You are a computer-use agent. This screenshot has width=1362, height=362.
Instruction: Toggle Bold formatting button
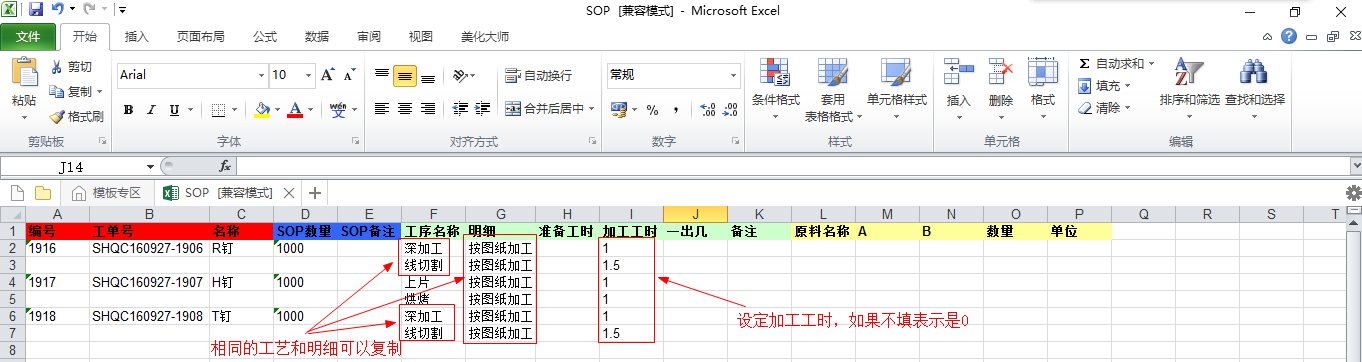click(129, 110)
